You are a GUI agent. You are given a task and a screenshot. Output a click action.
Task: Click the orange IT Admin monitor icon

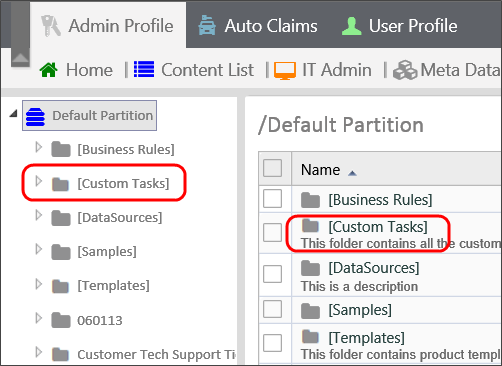click(285, 71)
